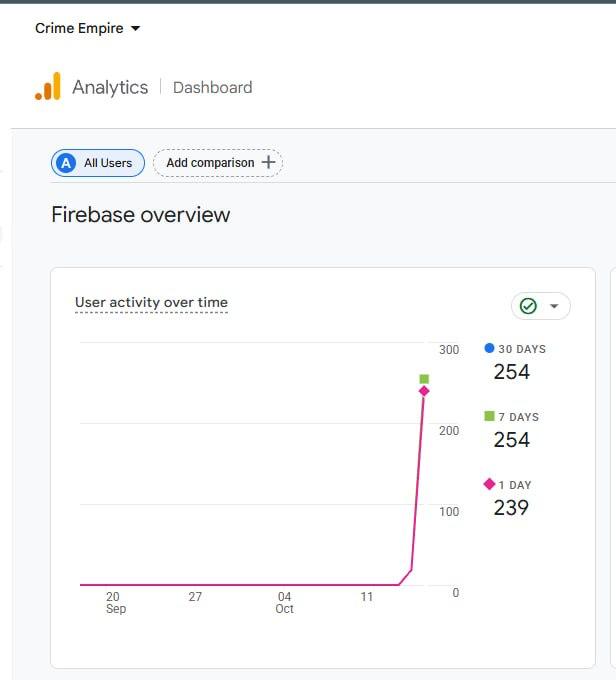Click the Firebase overview heading

(x=141, y=215)
